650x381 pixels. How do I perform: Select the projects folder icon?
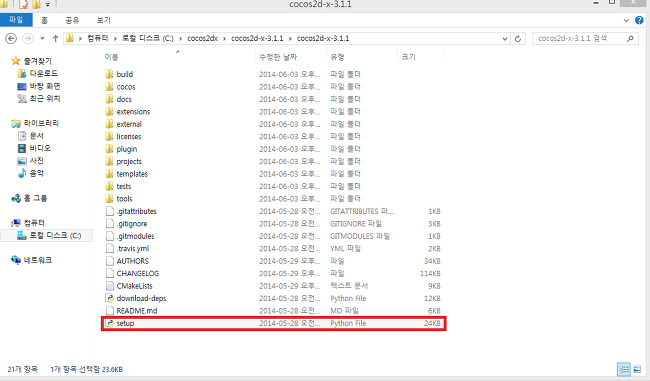tap(109, 161)
